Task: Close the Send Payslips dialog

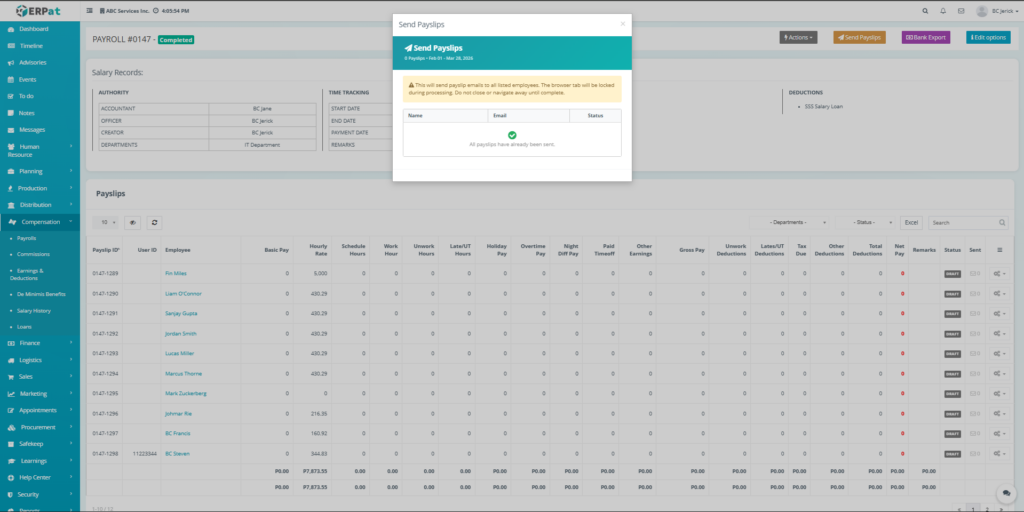Action: click(622, 23)
